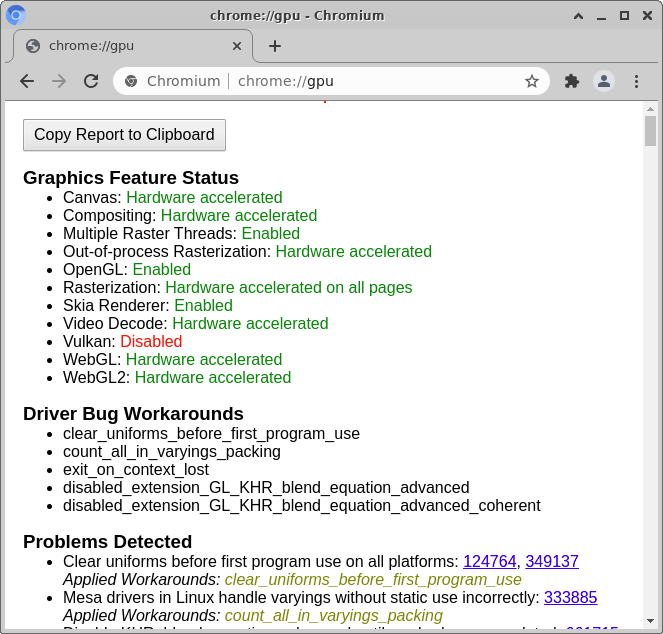Reload the chrome://gpu page
This screenshot has height=634, width=663.
point(91,81)
